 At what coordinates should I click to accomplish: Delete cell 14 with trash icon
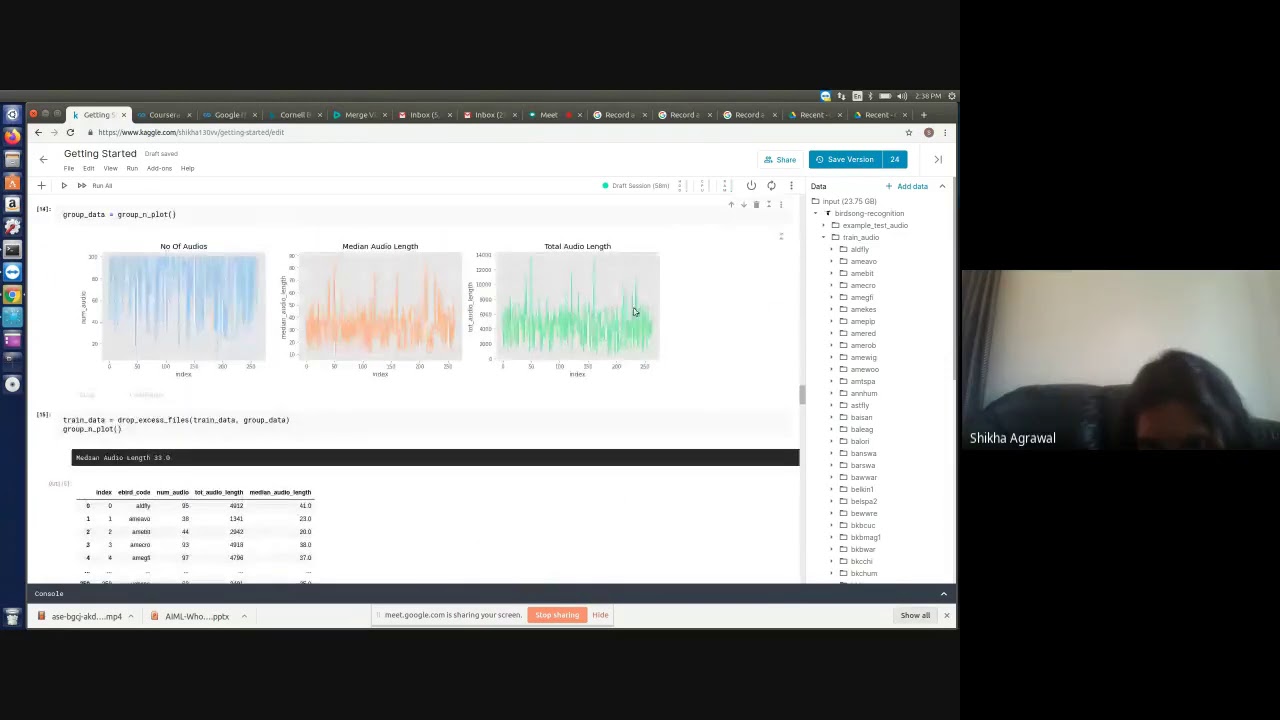point(756,205)
